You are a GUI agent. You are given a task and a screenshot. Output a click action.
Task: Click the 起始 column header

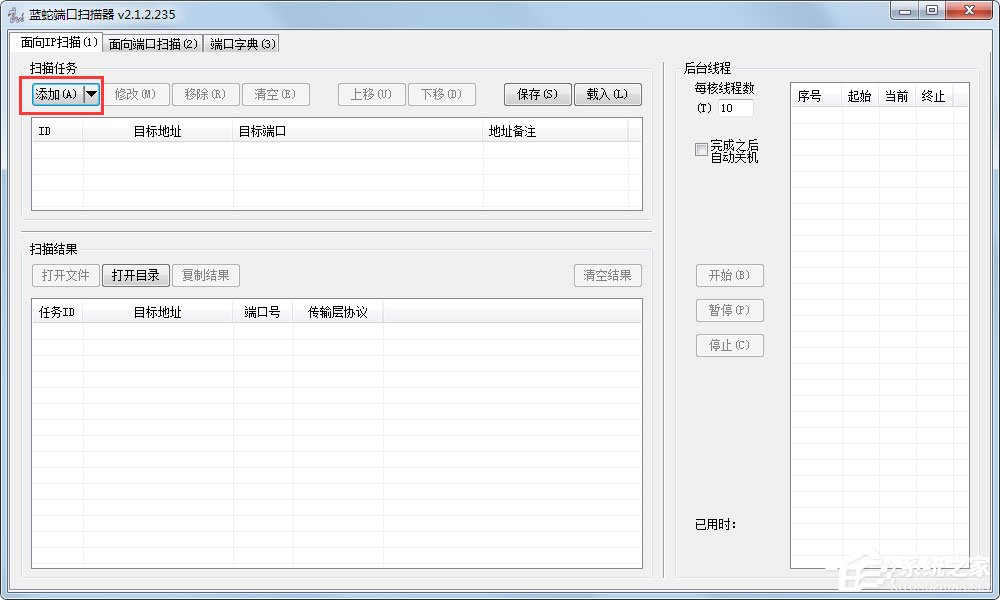(860, 96)
